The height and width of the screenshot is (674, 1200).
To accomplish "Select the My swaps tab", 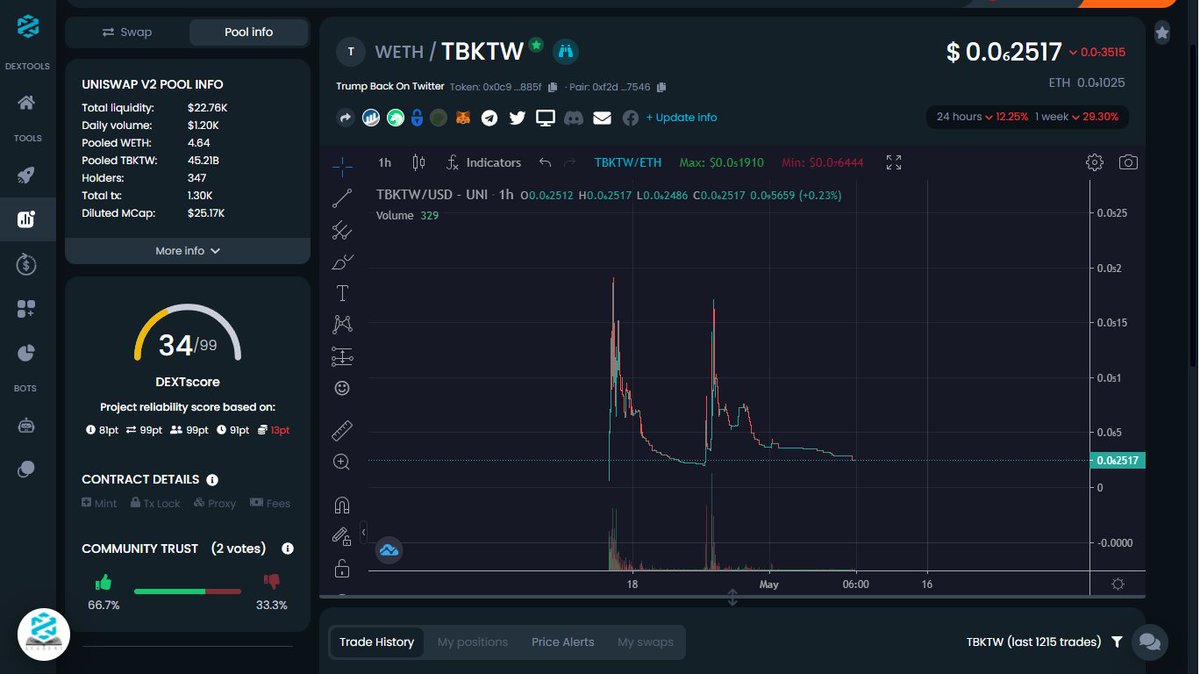I will pos(646,642).
